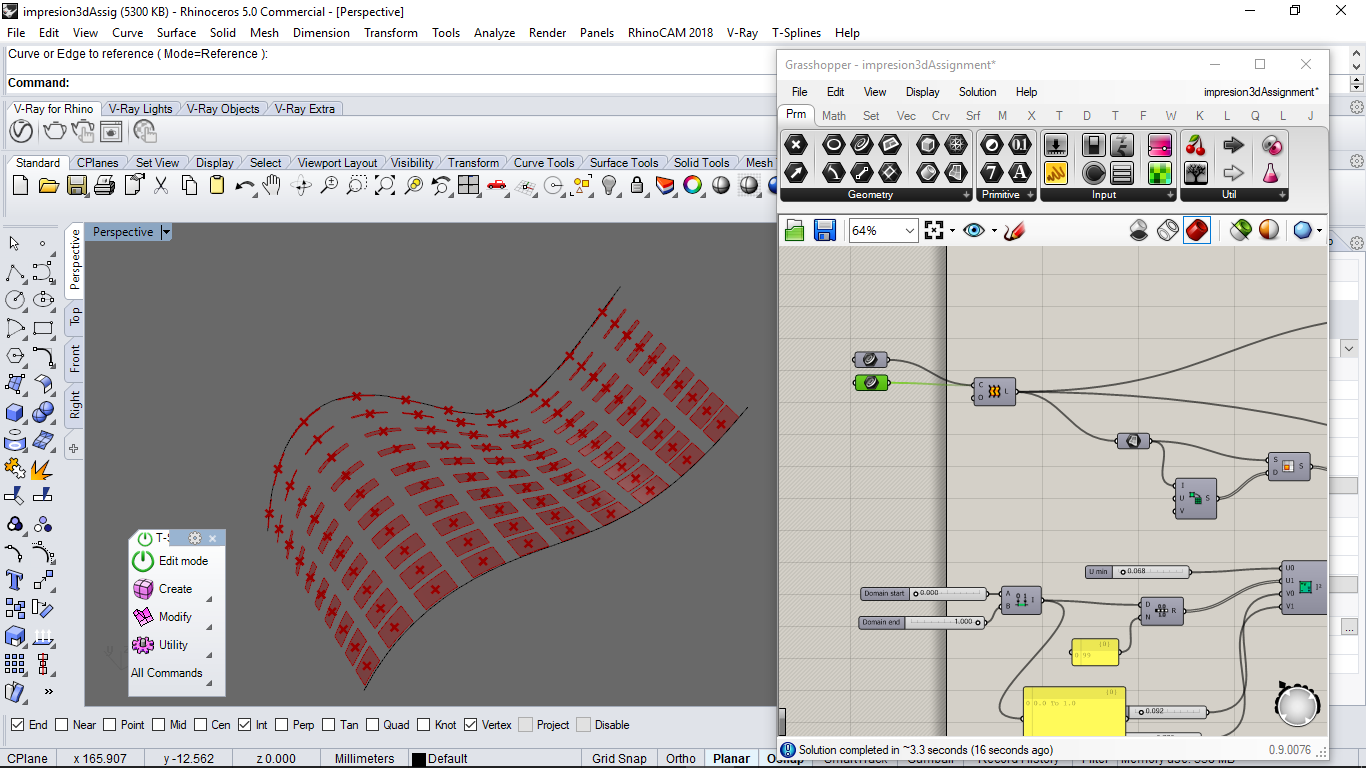Select the Text 'A' parameter icon
Screen dimensions: 1366x768
point(1020,173)
